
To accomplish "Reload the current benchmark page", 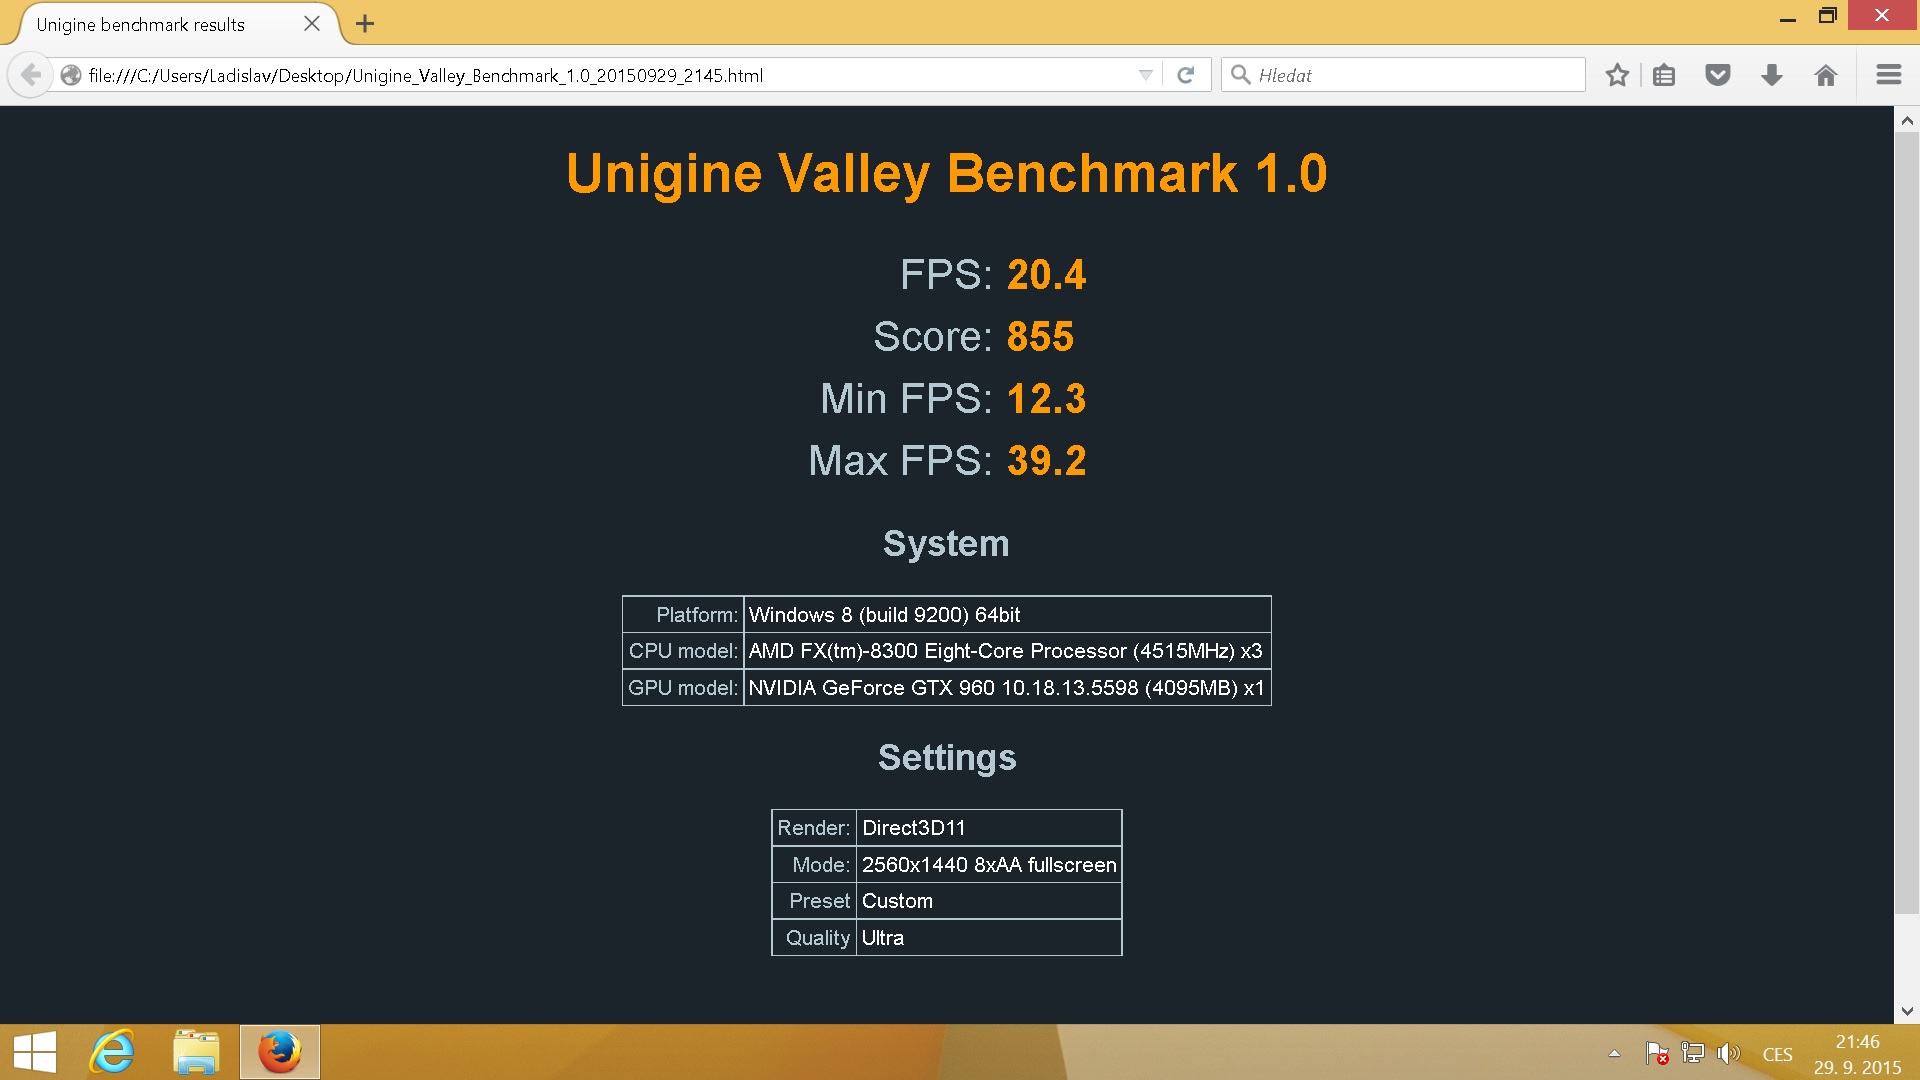I will (x=1186, y=75).
